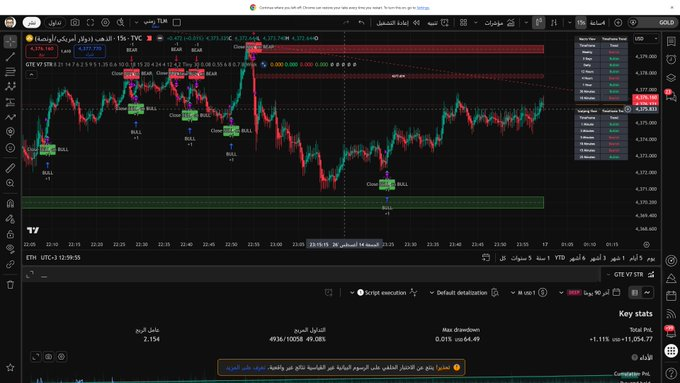Viewport: 680px width, 383px height.
Task: Open the object tree layers panel
Action: pyautogui.click(x=671, y=77)
